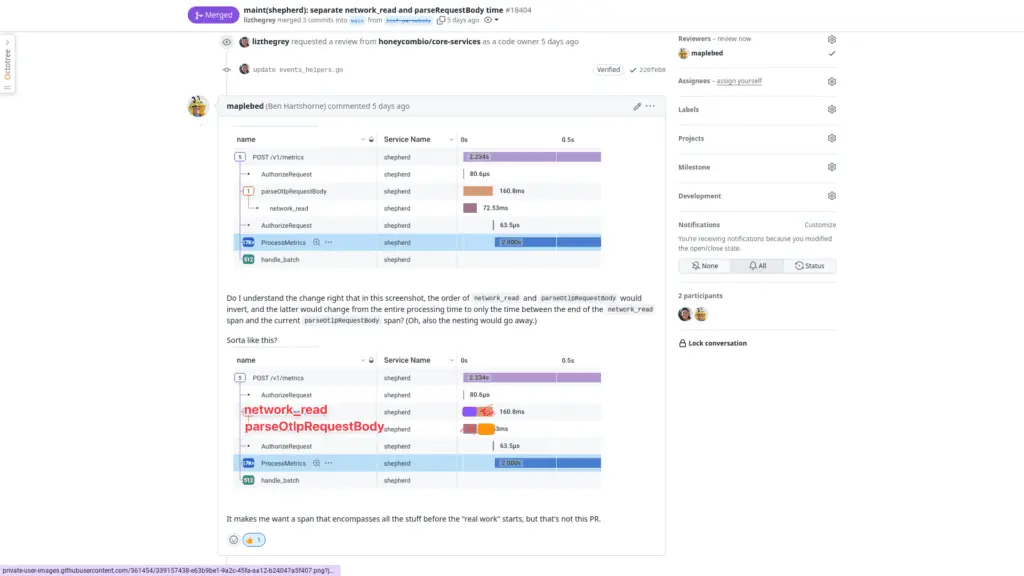Set notifications to All
This screenshot has width=1024, height=576.
(757, 266)
